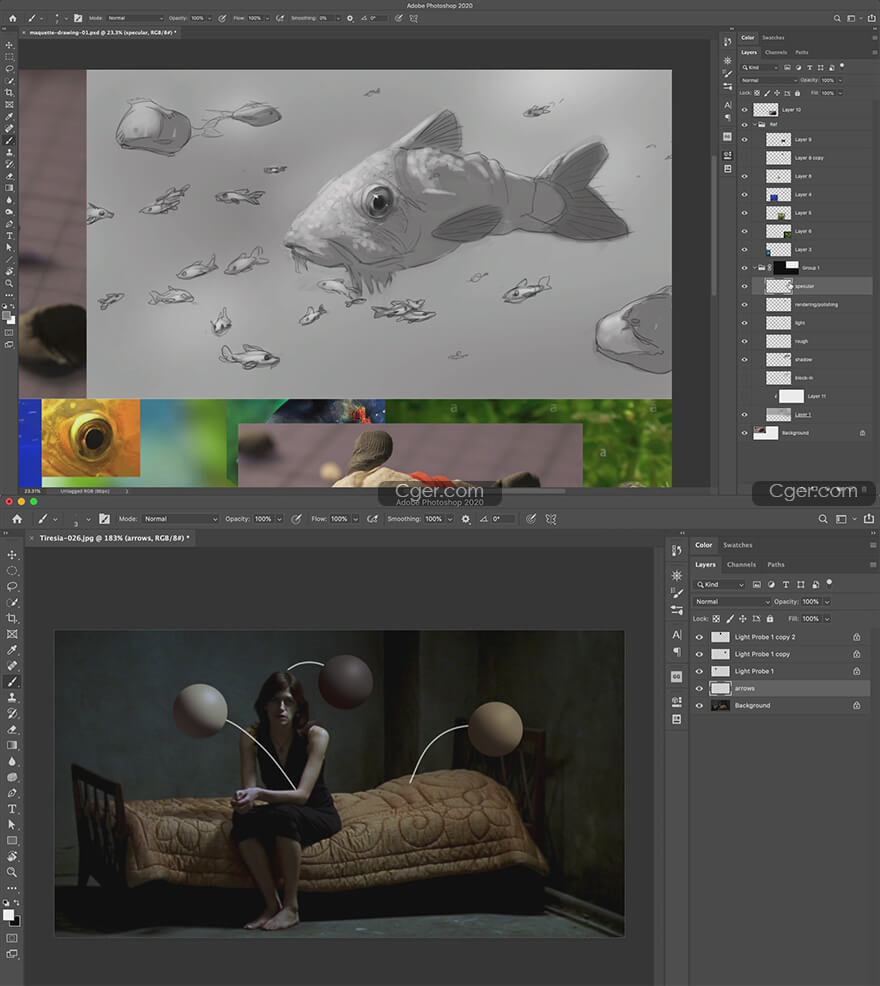Collapse Ref group in upper Layers panel

pyautogui.click(x=755, y=125)
